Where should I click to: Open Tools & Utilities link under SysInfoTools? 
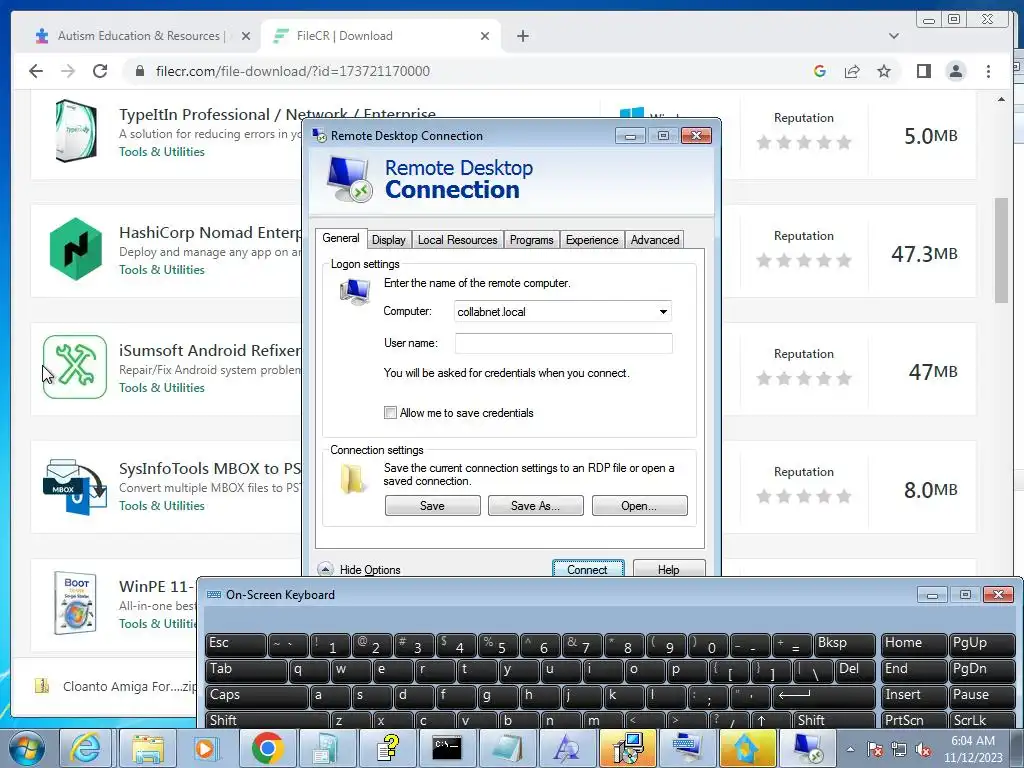pyautogui.click(x=161, y=506)
